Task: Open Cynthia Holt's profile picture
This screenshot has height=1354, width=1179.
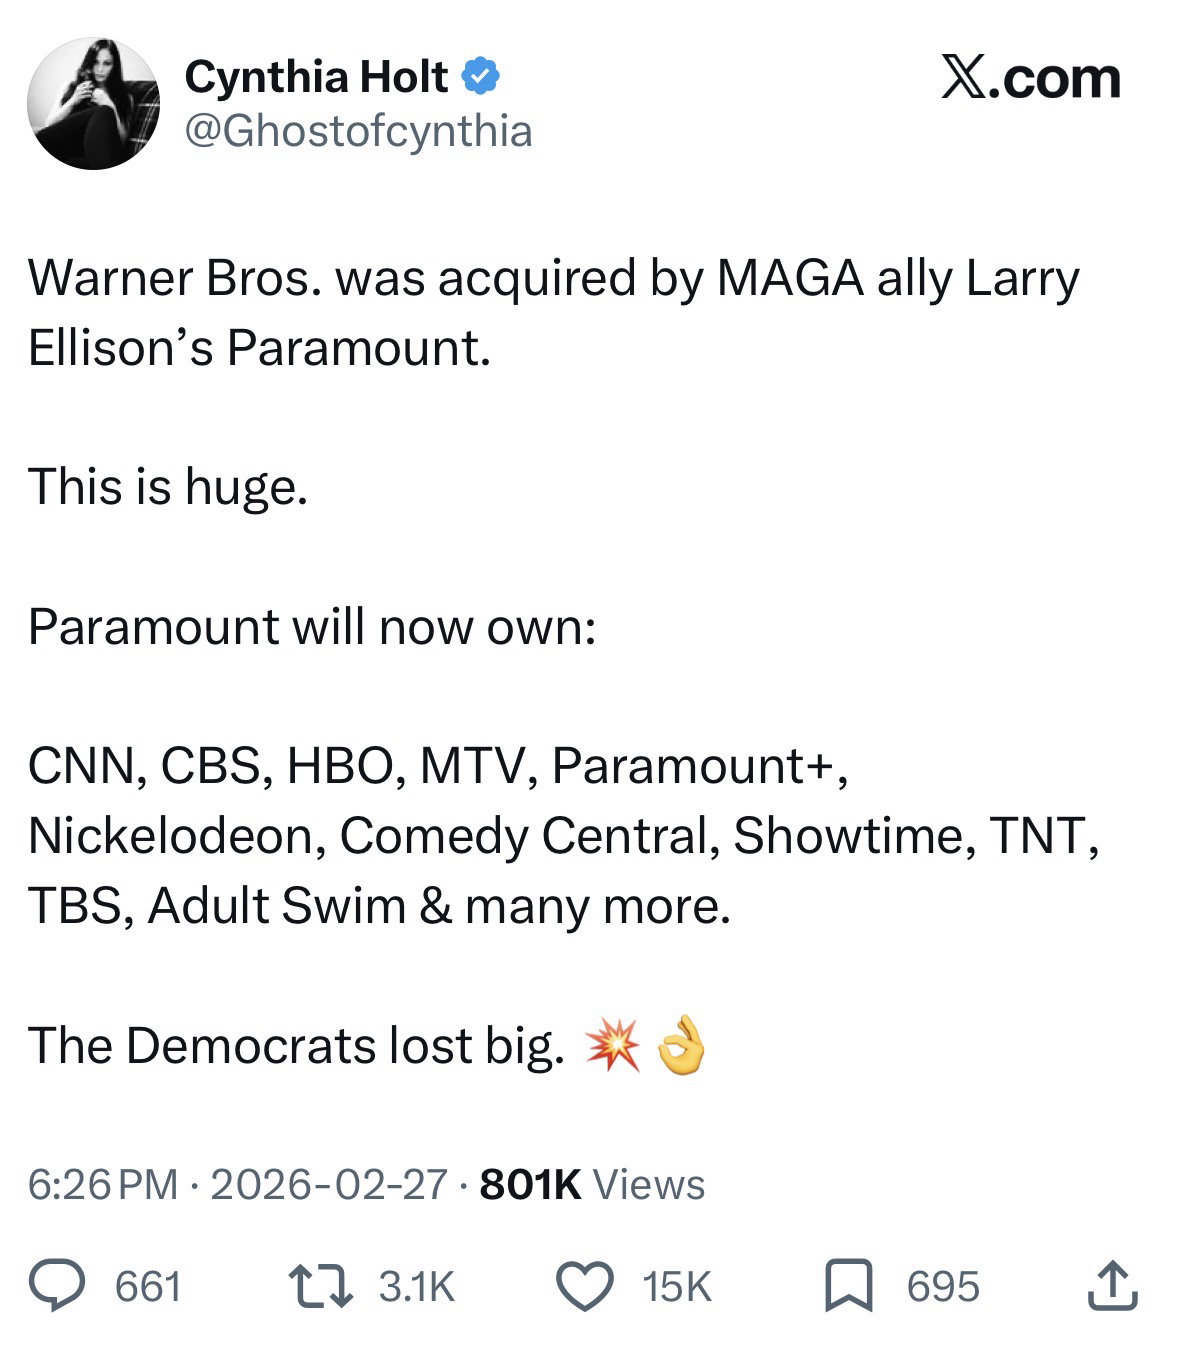Action: 93,104
